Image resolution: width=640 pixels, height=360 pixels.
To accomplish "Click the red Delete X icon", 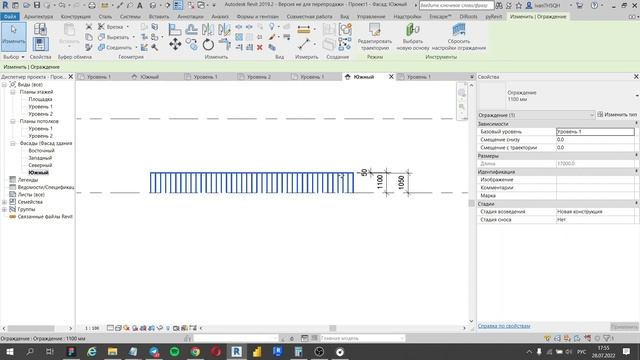I will pyautogui.click(x=260, y=47).
